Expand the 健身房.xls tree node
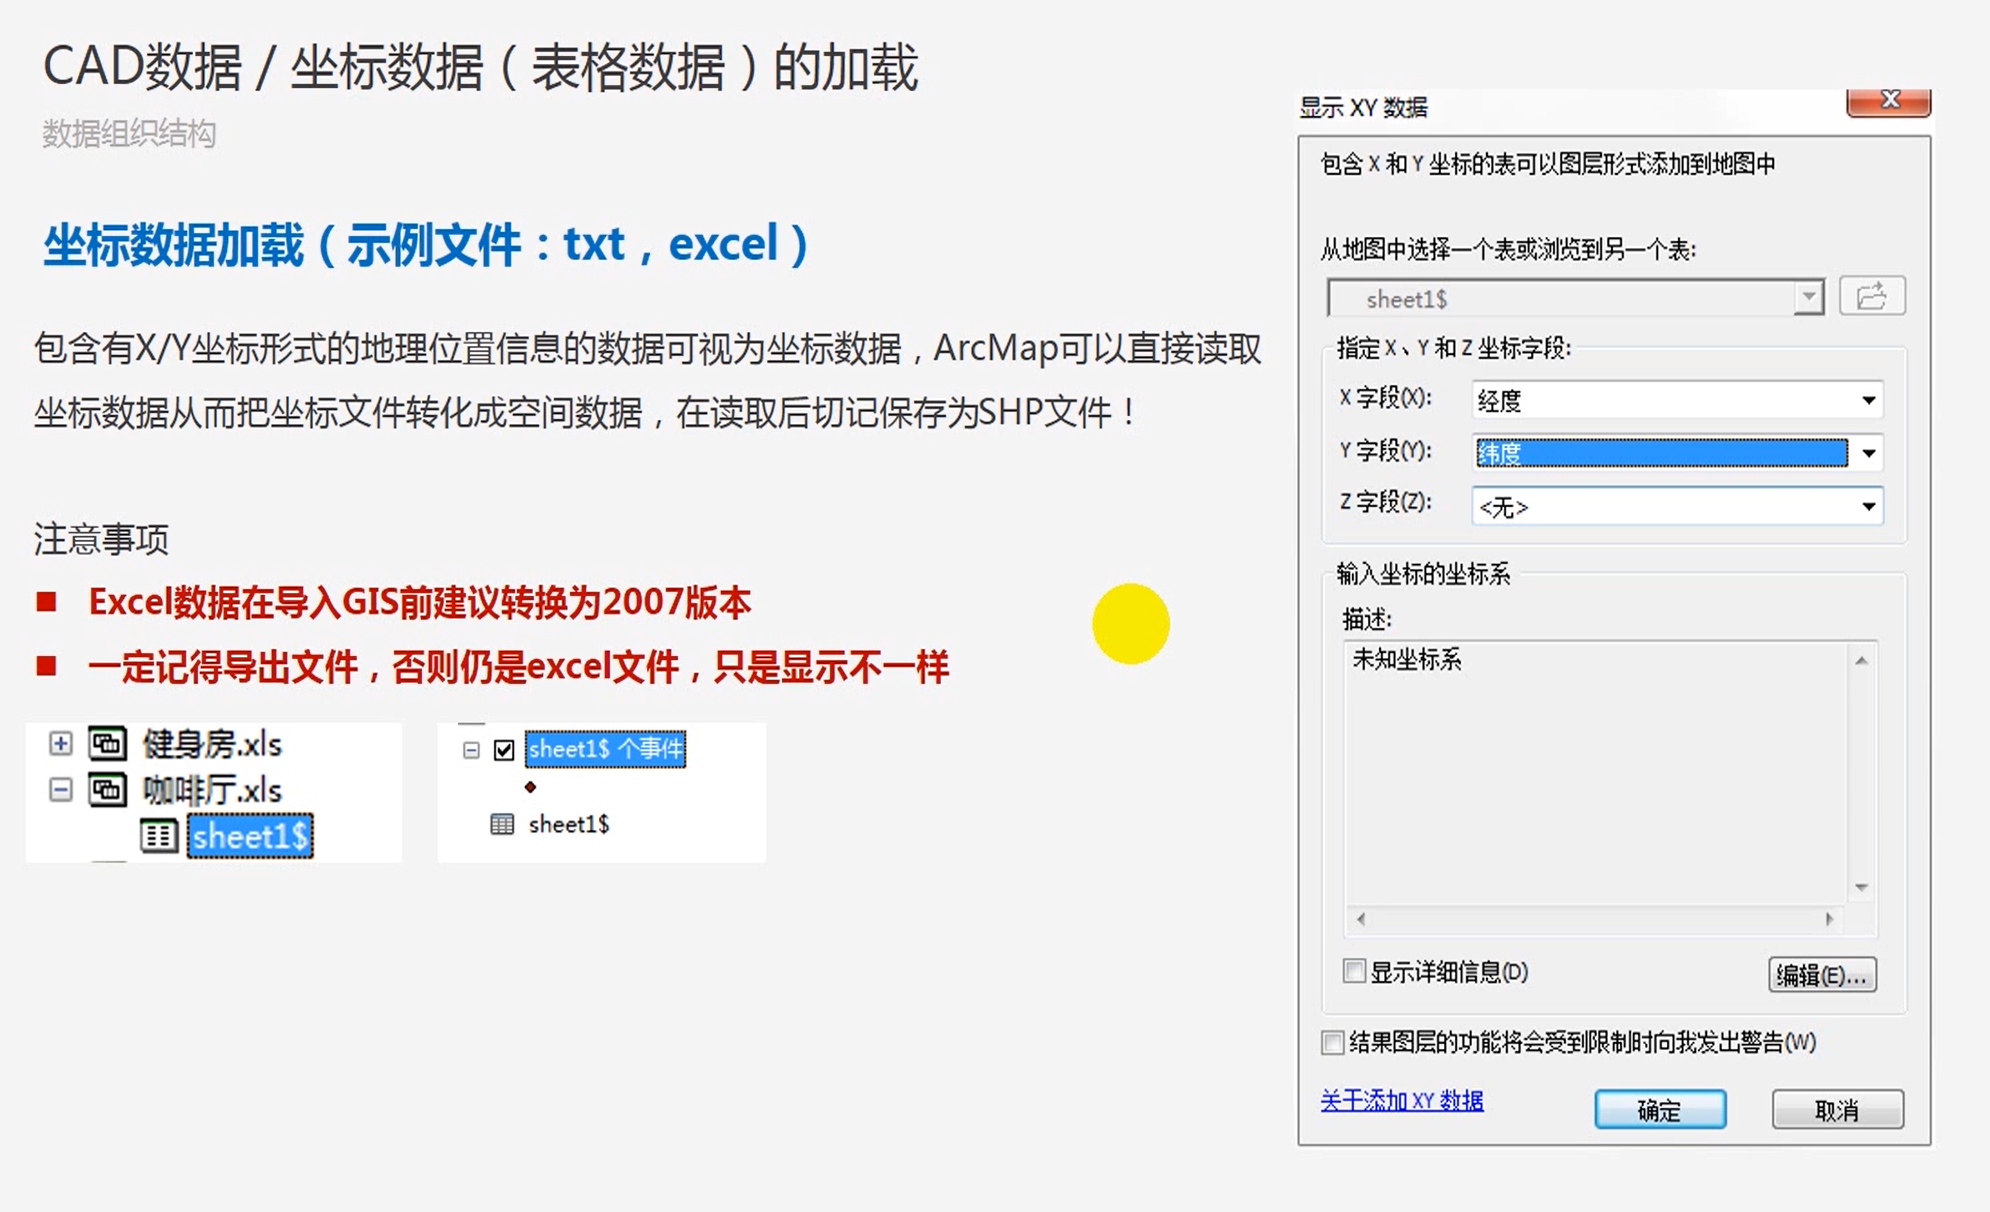 click(61, 743)
